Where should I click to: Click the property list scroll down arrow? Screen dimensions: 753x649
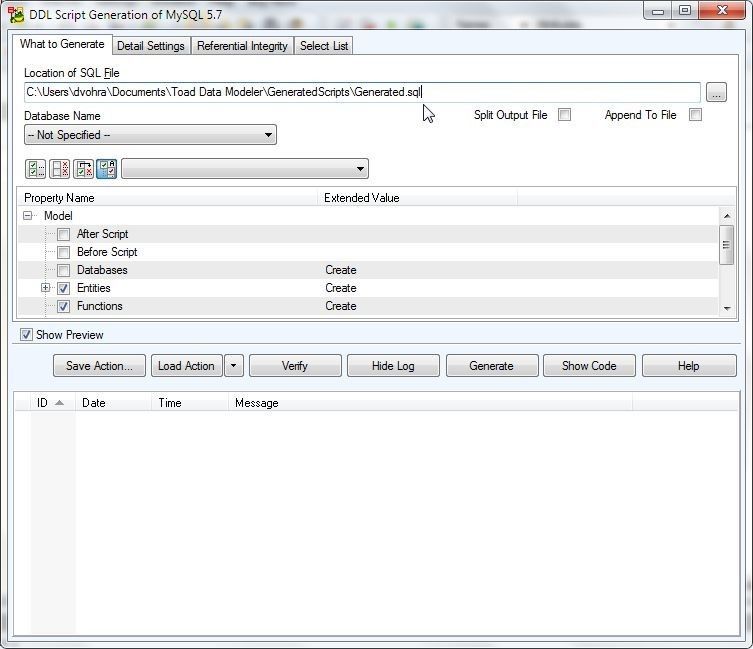click(x=727, y=308)
